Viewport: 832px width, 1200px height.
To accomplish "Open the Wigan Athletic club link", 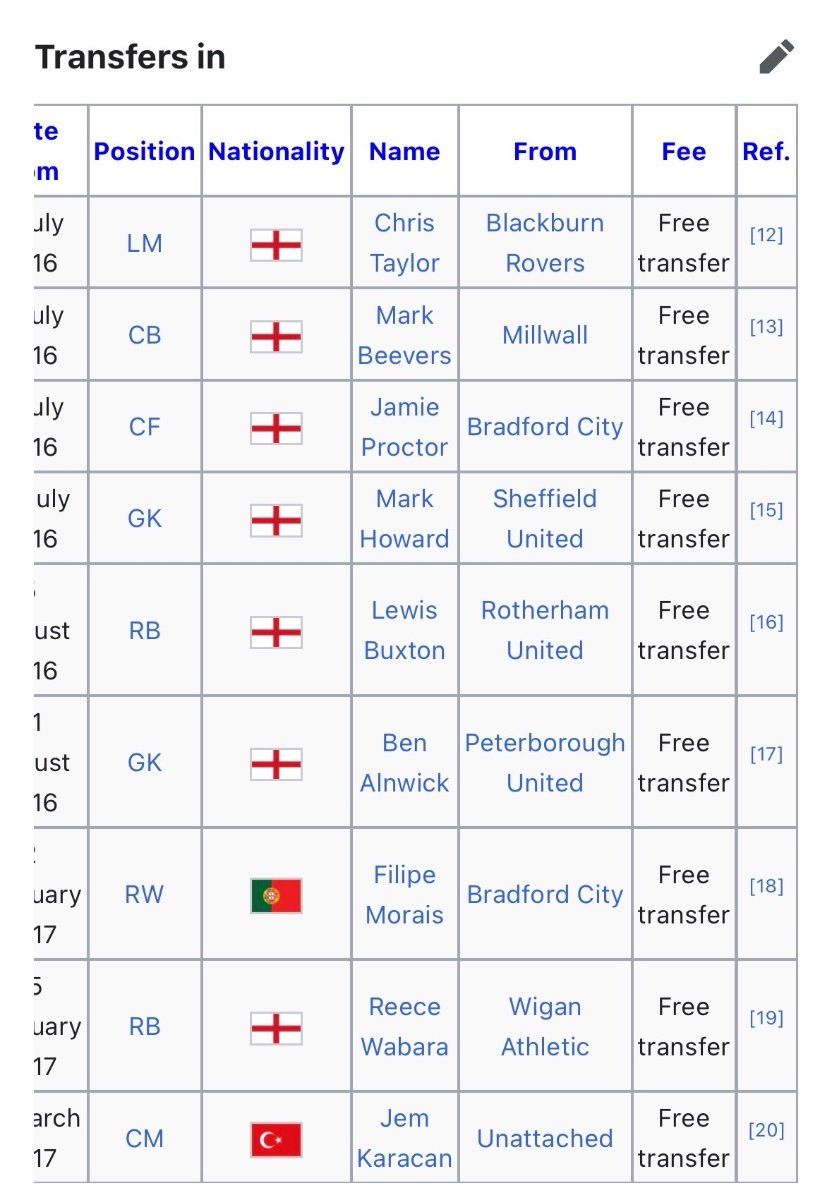I will tap(545, 1027).
